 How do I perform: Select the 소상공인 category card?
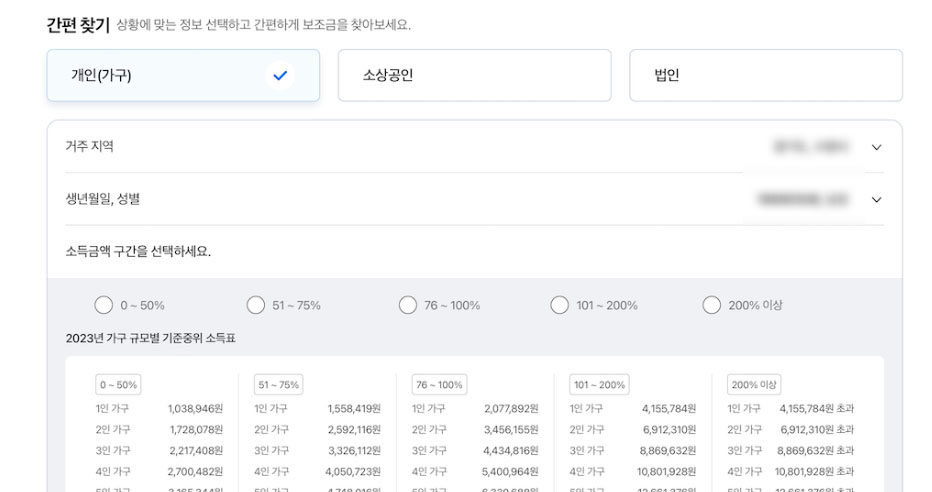474,75
